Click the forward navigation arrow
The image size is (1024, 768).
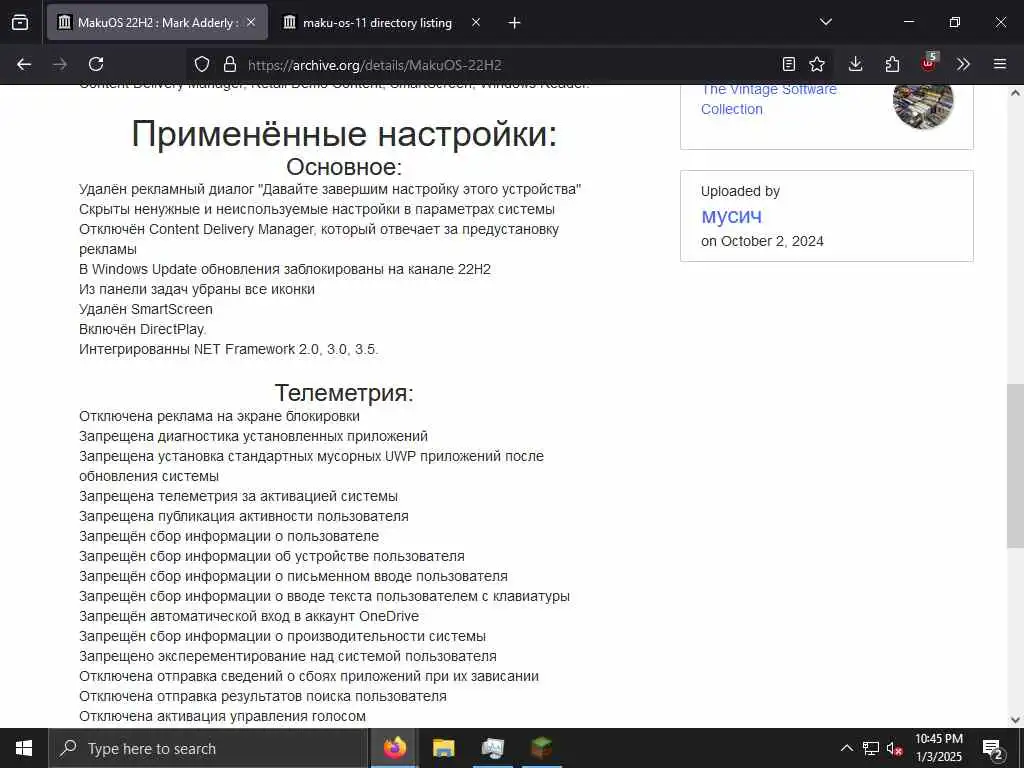(x=60, y=64)
